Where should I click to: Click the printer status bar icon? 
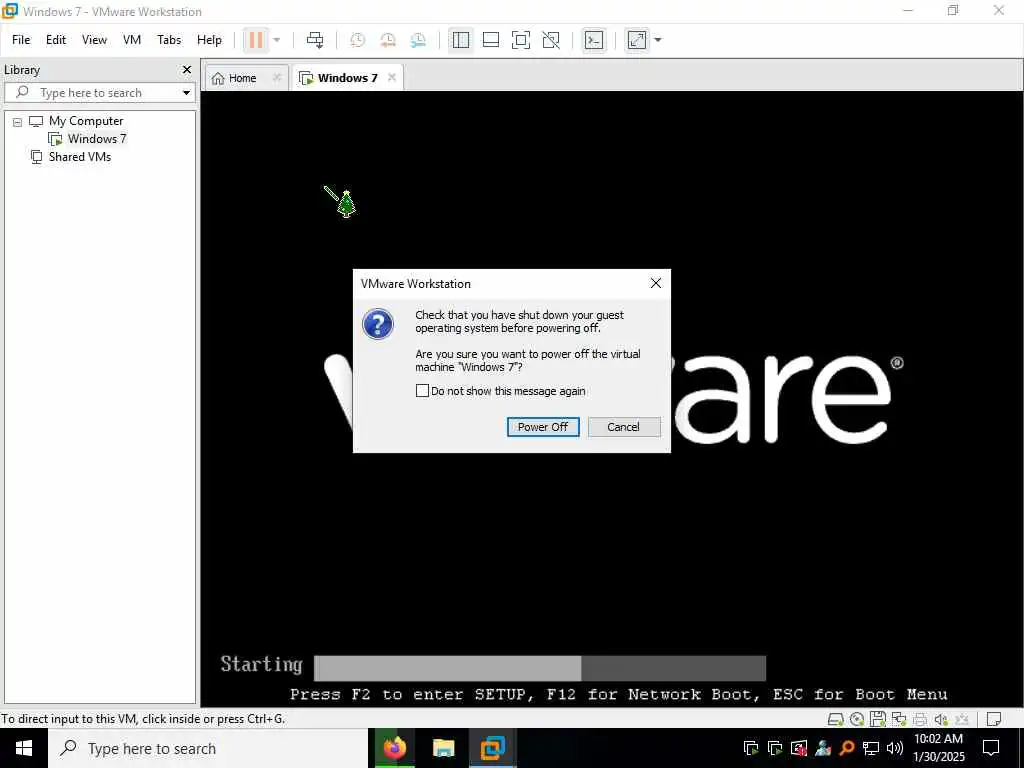[920, 719]
